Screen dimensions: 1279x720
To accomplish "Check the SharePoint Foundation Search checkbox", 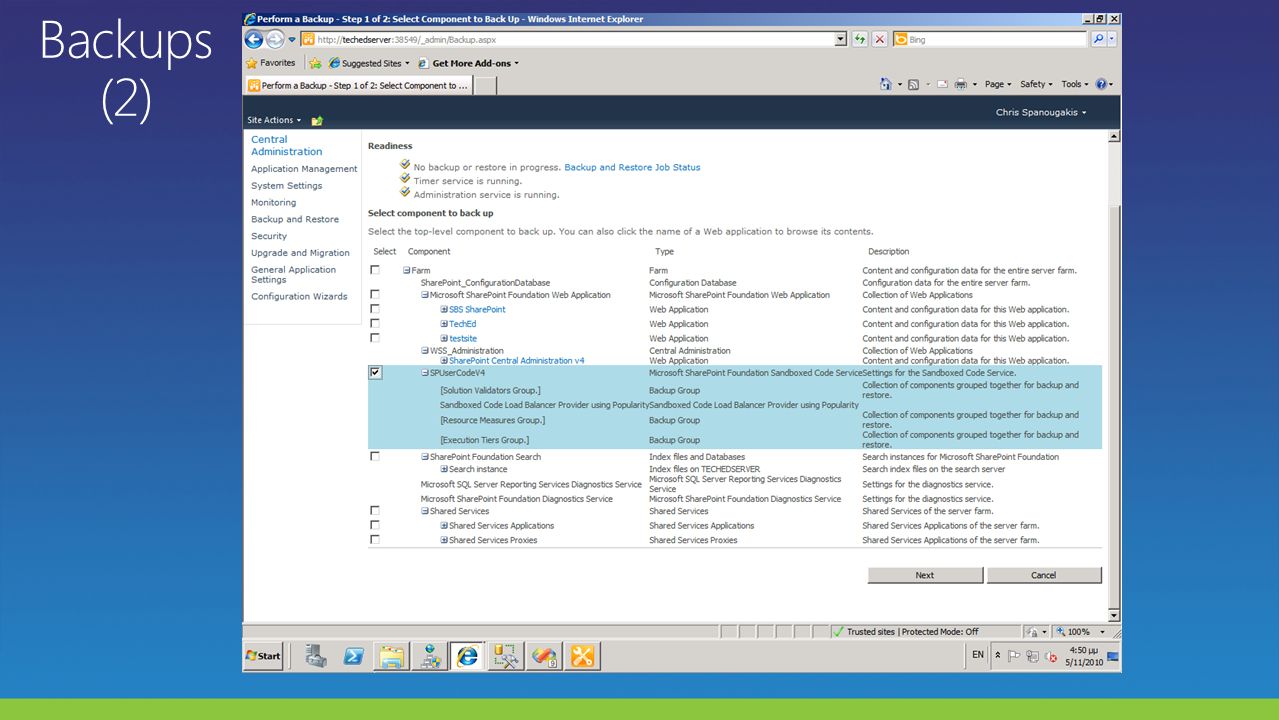I will click(375, 456).
